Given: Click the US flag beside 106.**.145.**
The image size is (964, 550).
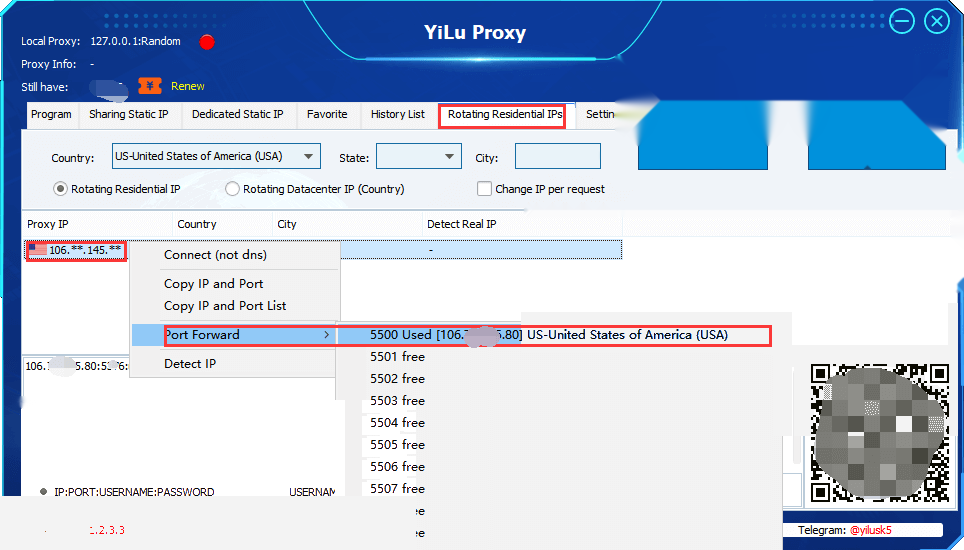Looking at the screenshot, I should pos(38,249).
